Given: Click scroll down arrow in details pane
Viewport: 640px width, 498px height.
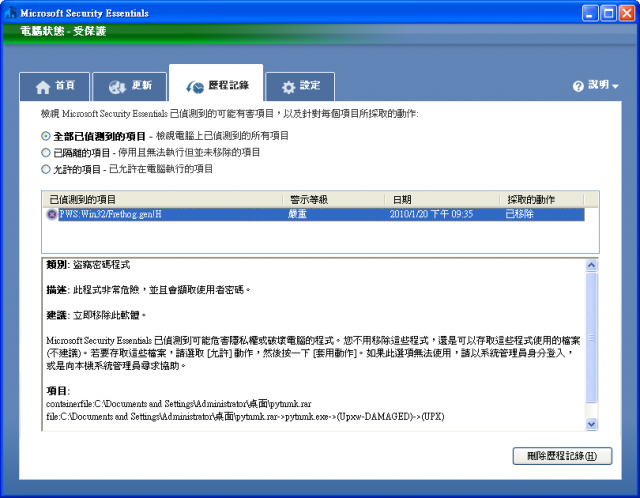Looking at the screenshot, I should coord(591,424).
